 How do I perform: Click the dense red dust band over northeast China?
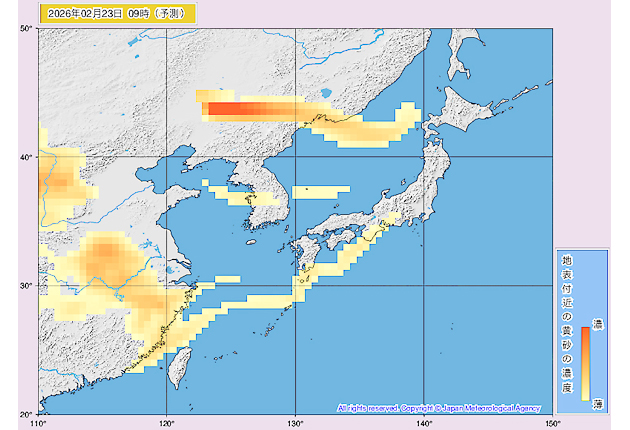(238, 109)
